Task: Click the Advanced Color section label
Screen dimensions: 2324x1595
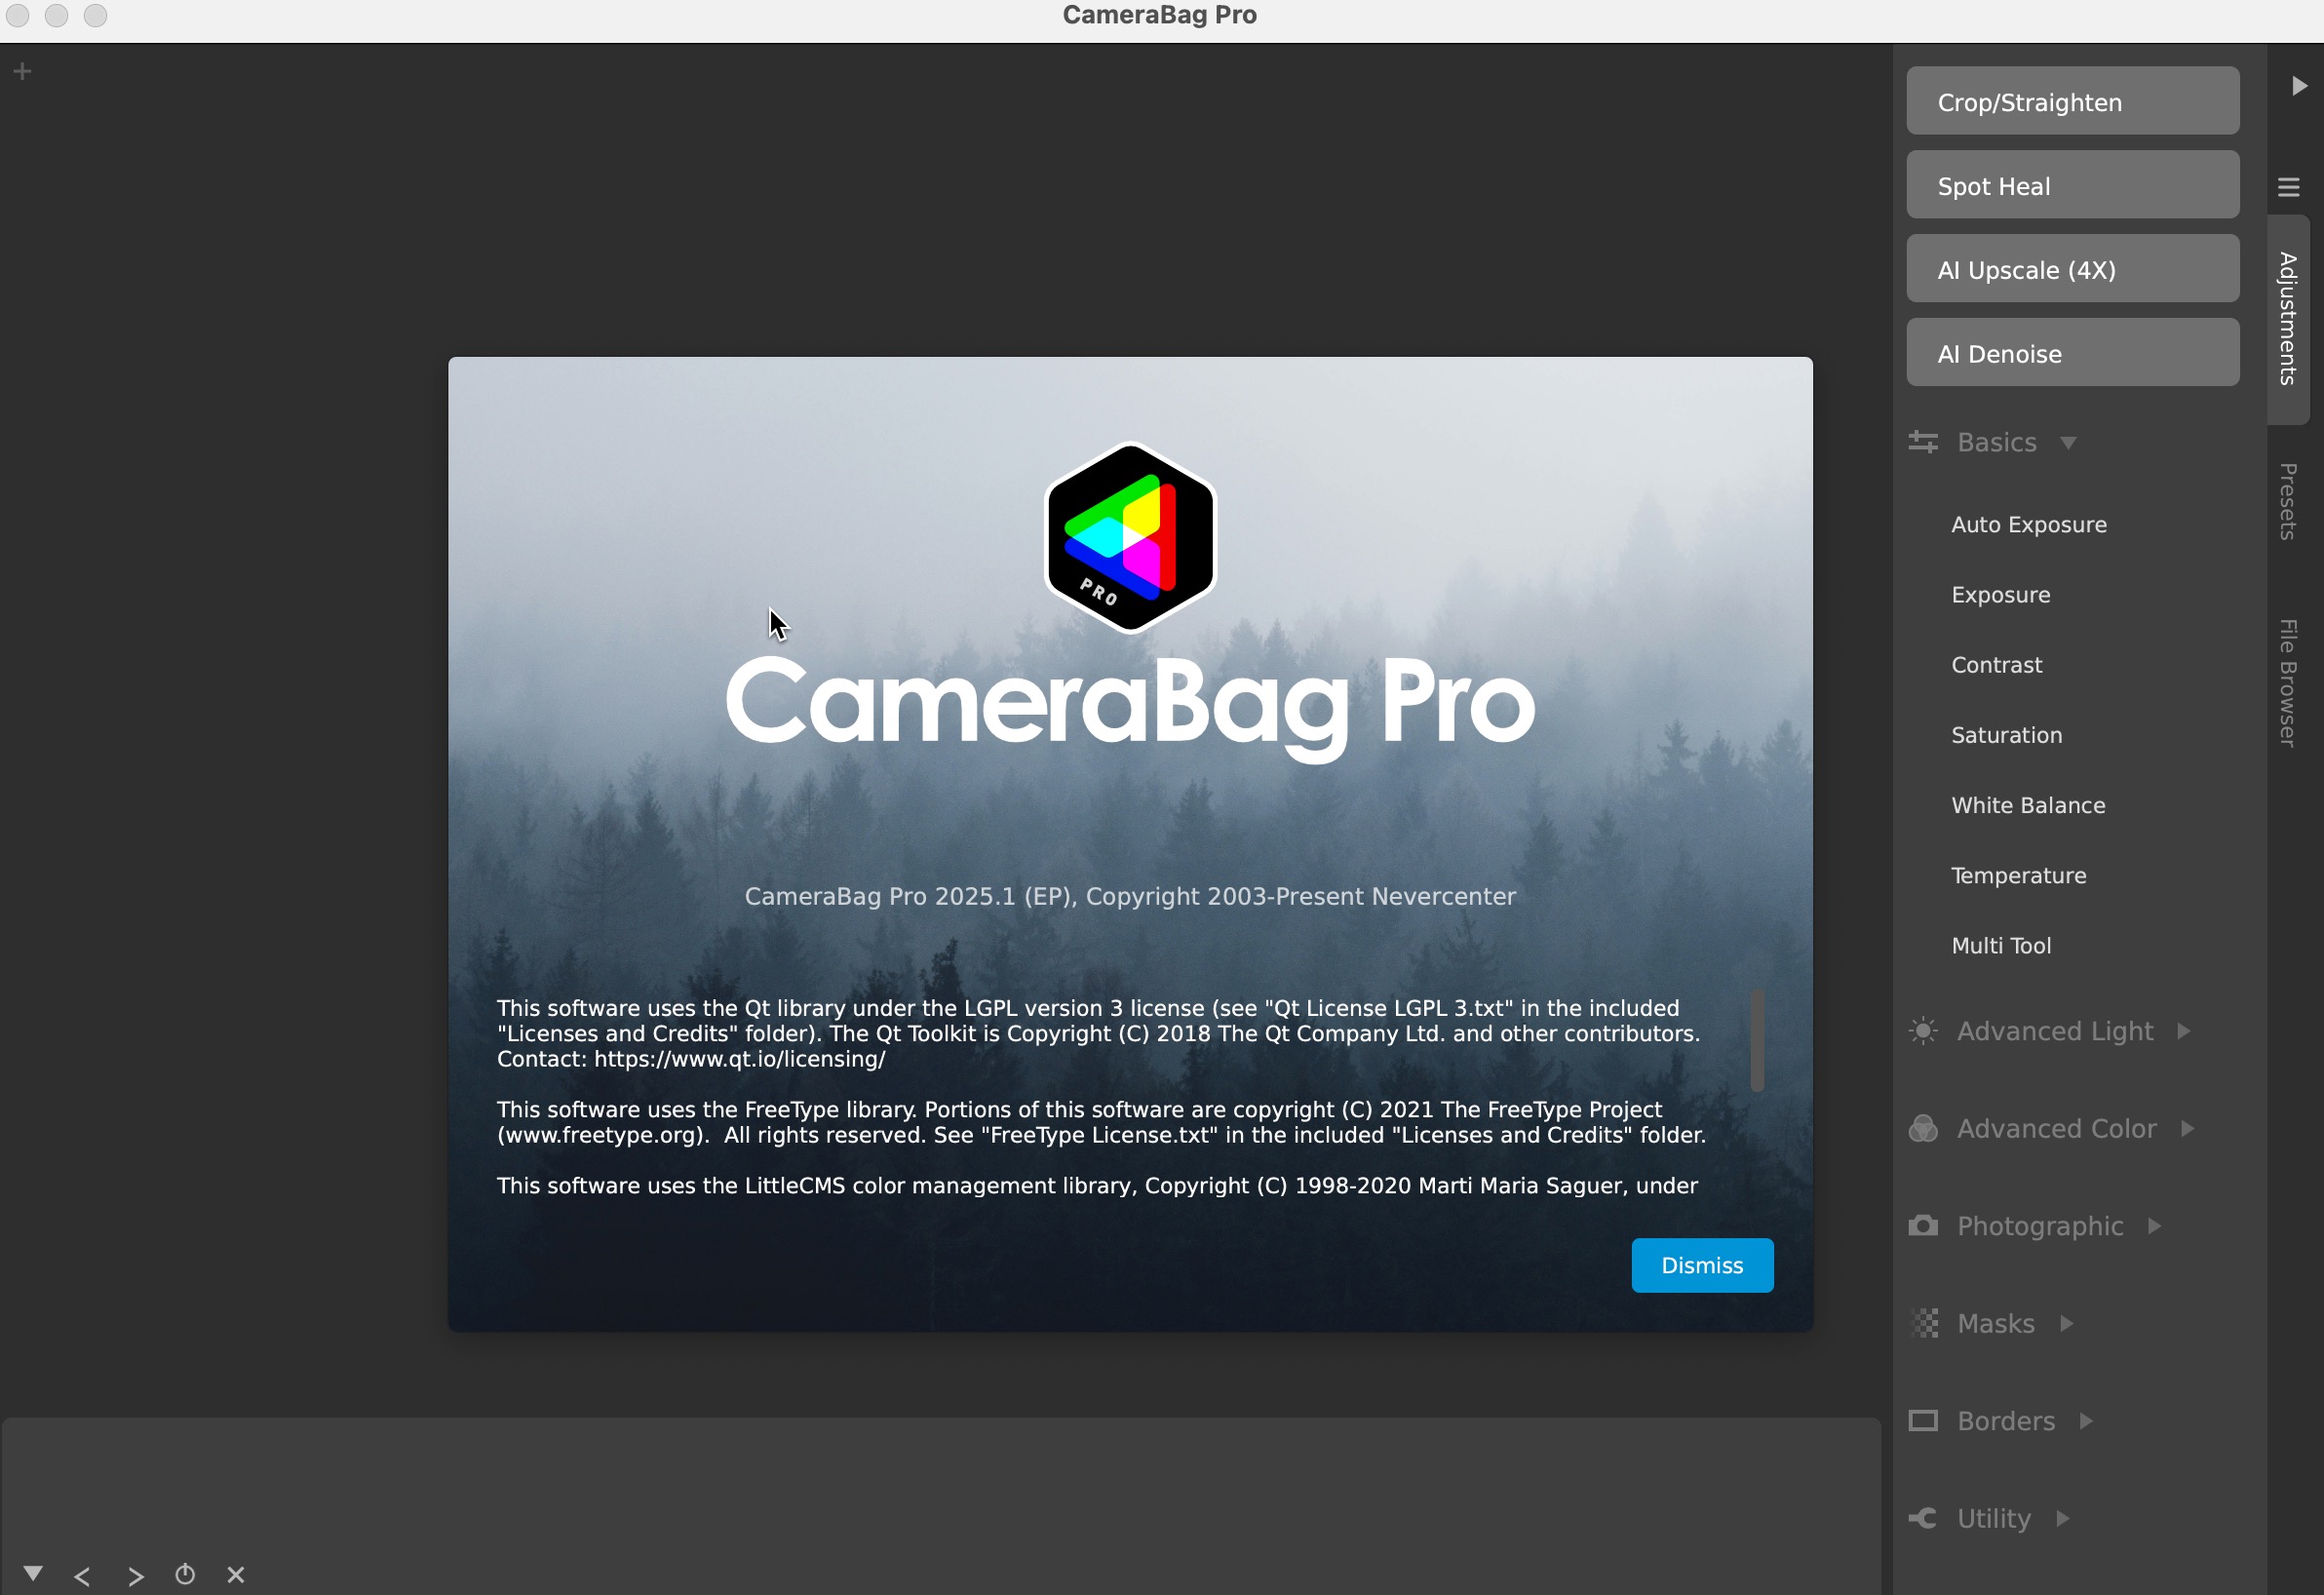Action: tap(2056, 1129)
